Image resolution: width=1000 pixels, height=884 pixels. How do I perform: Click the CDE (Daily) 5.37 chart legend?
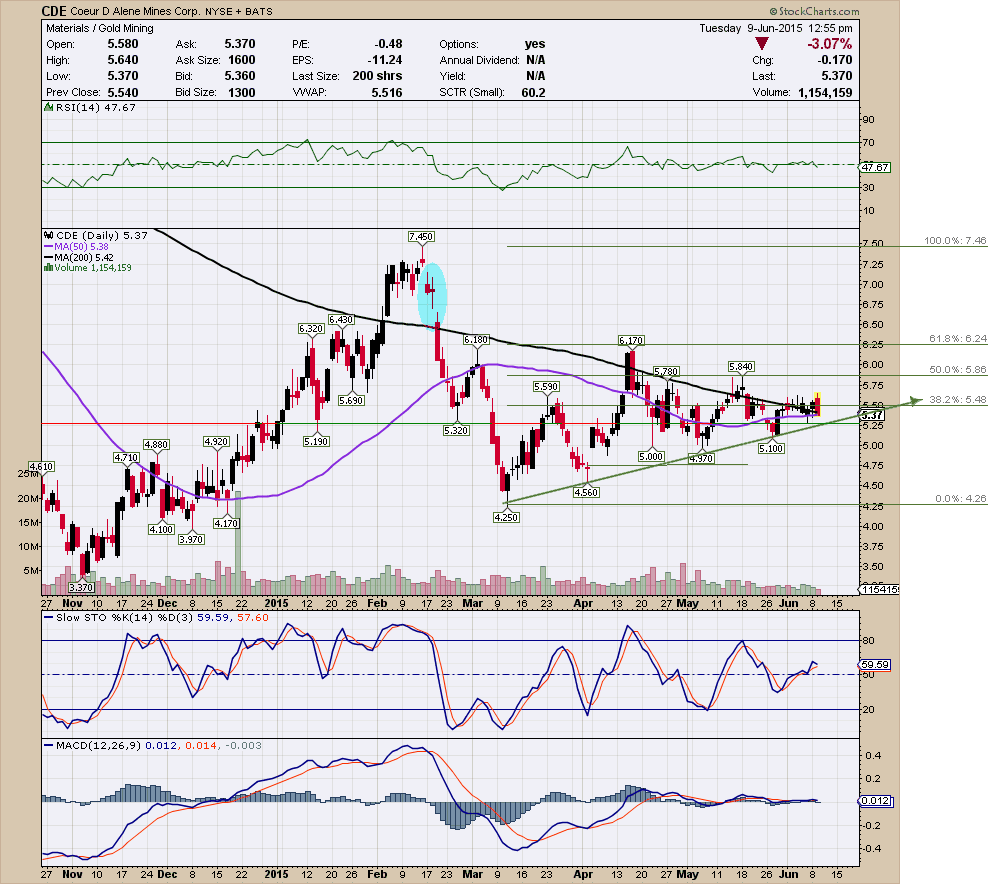coord(101,235)
